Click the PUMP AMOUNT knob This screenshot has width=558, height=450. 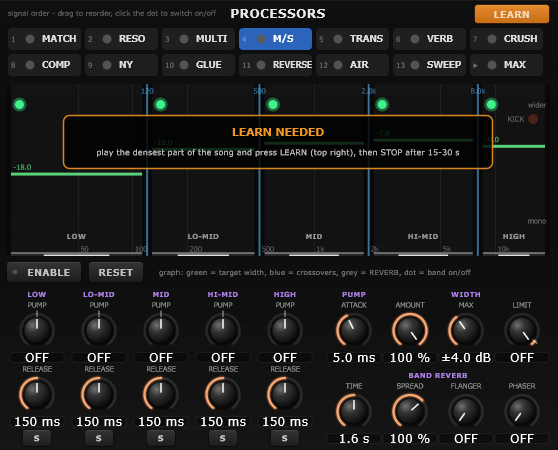(x=410, y=330)
